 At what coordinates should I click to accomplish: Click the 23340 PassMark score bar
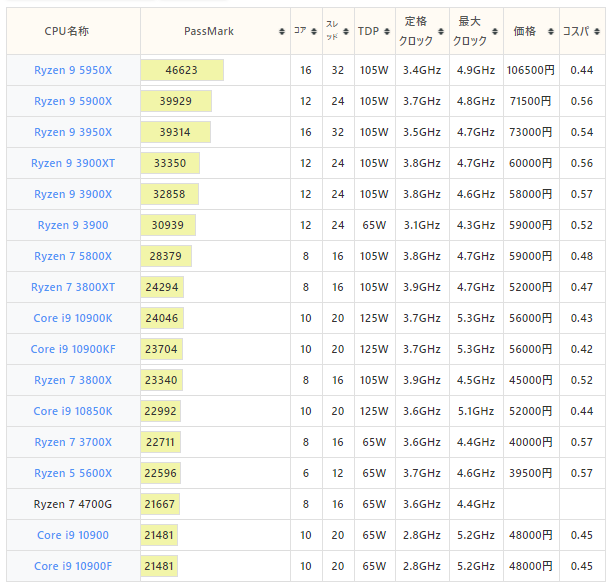(162, 380)
